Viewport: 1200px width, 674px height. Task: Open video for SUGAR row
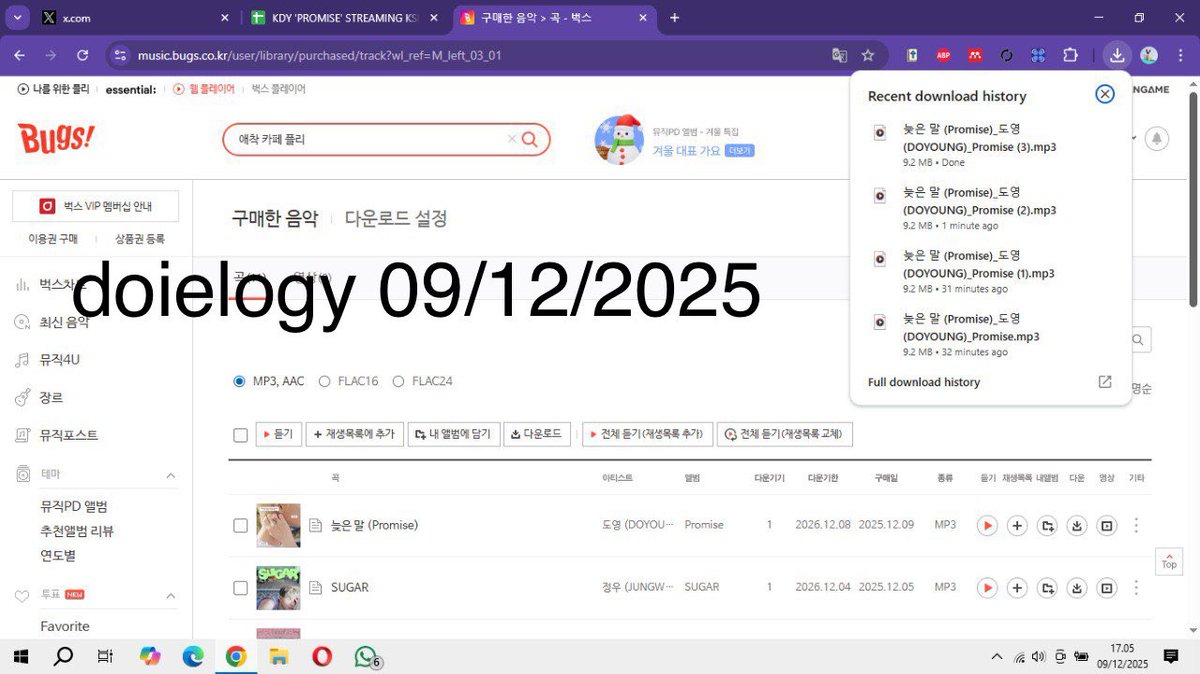(1107, 587)
